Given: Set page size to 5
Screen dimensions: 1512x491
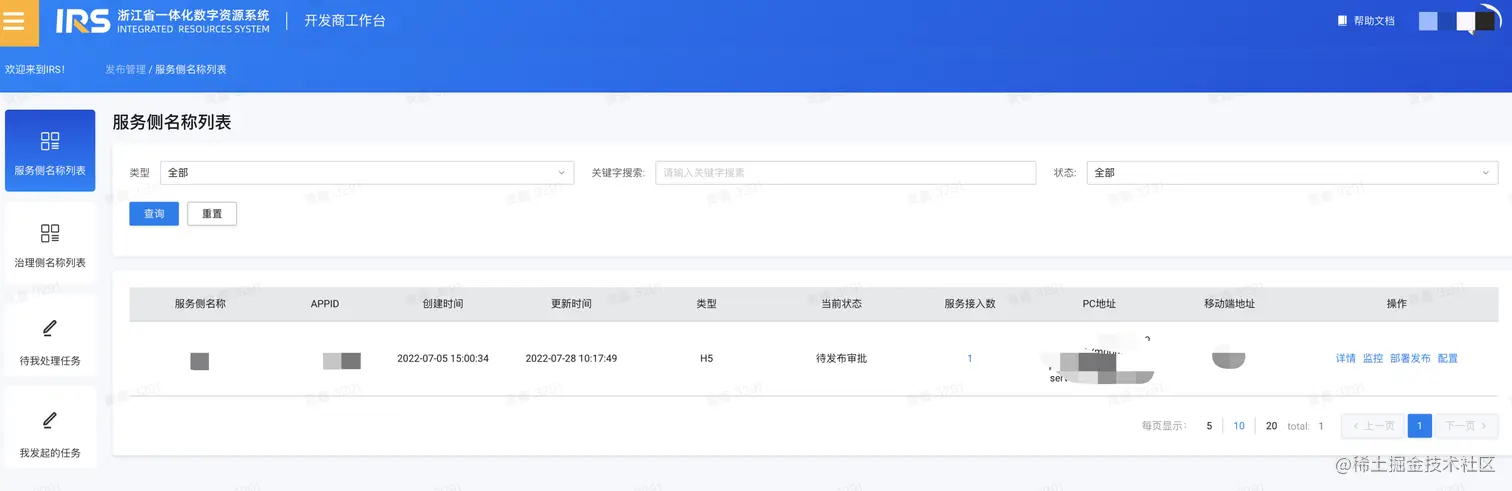Looking at the screenshot, I should click(1209, 426).
